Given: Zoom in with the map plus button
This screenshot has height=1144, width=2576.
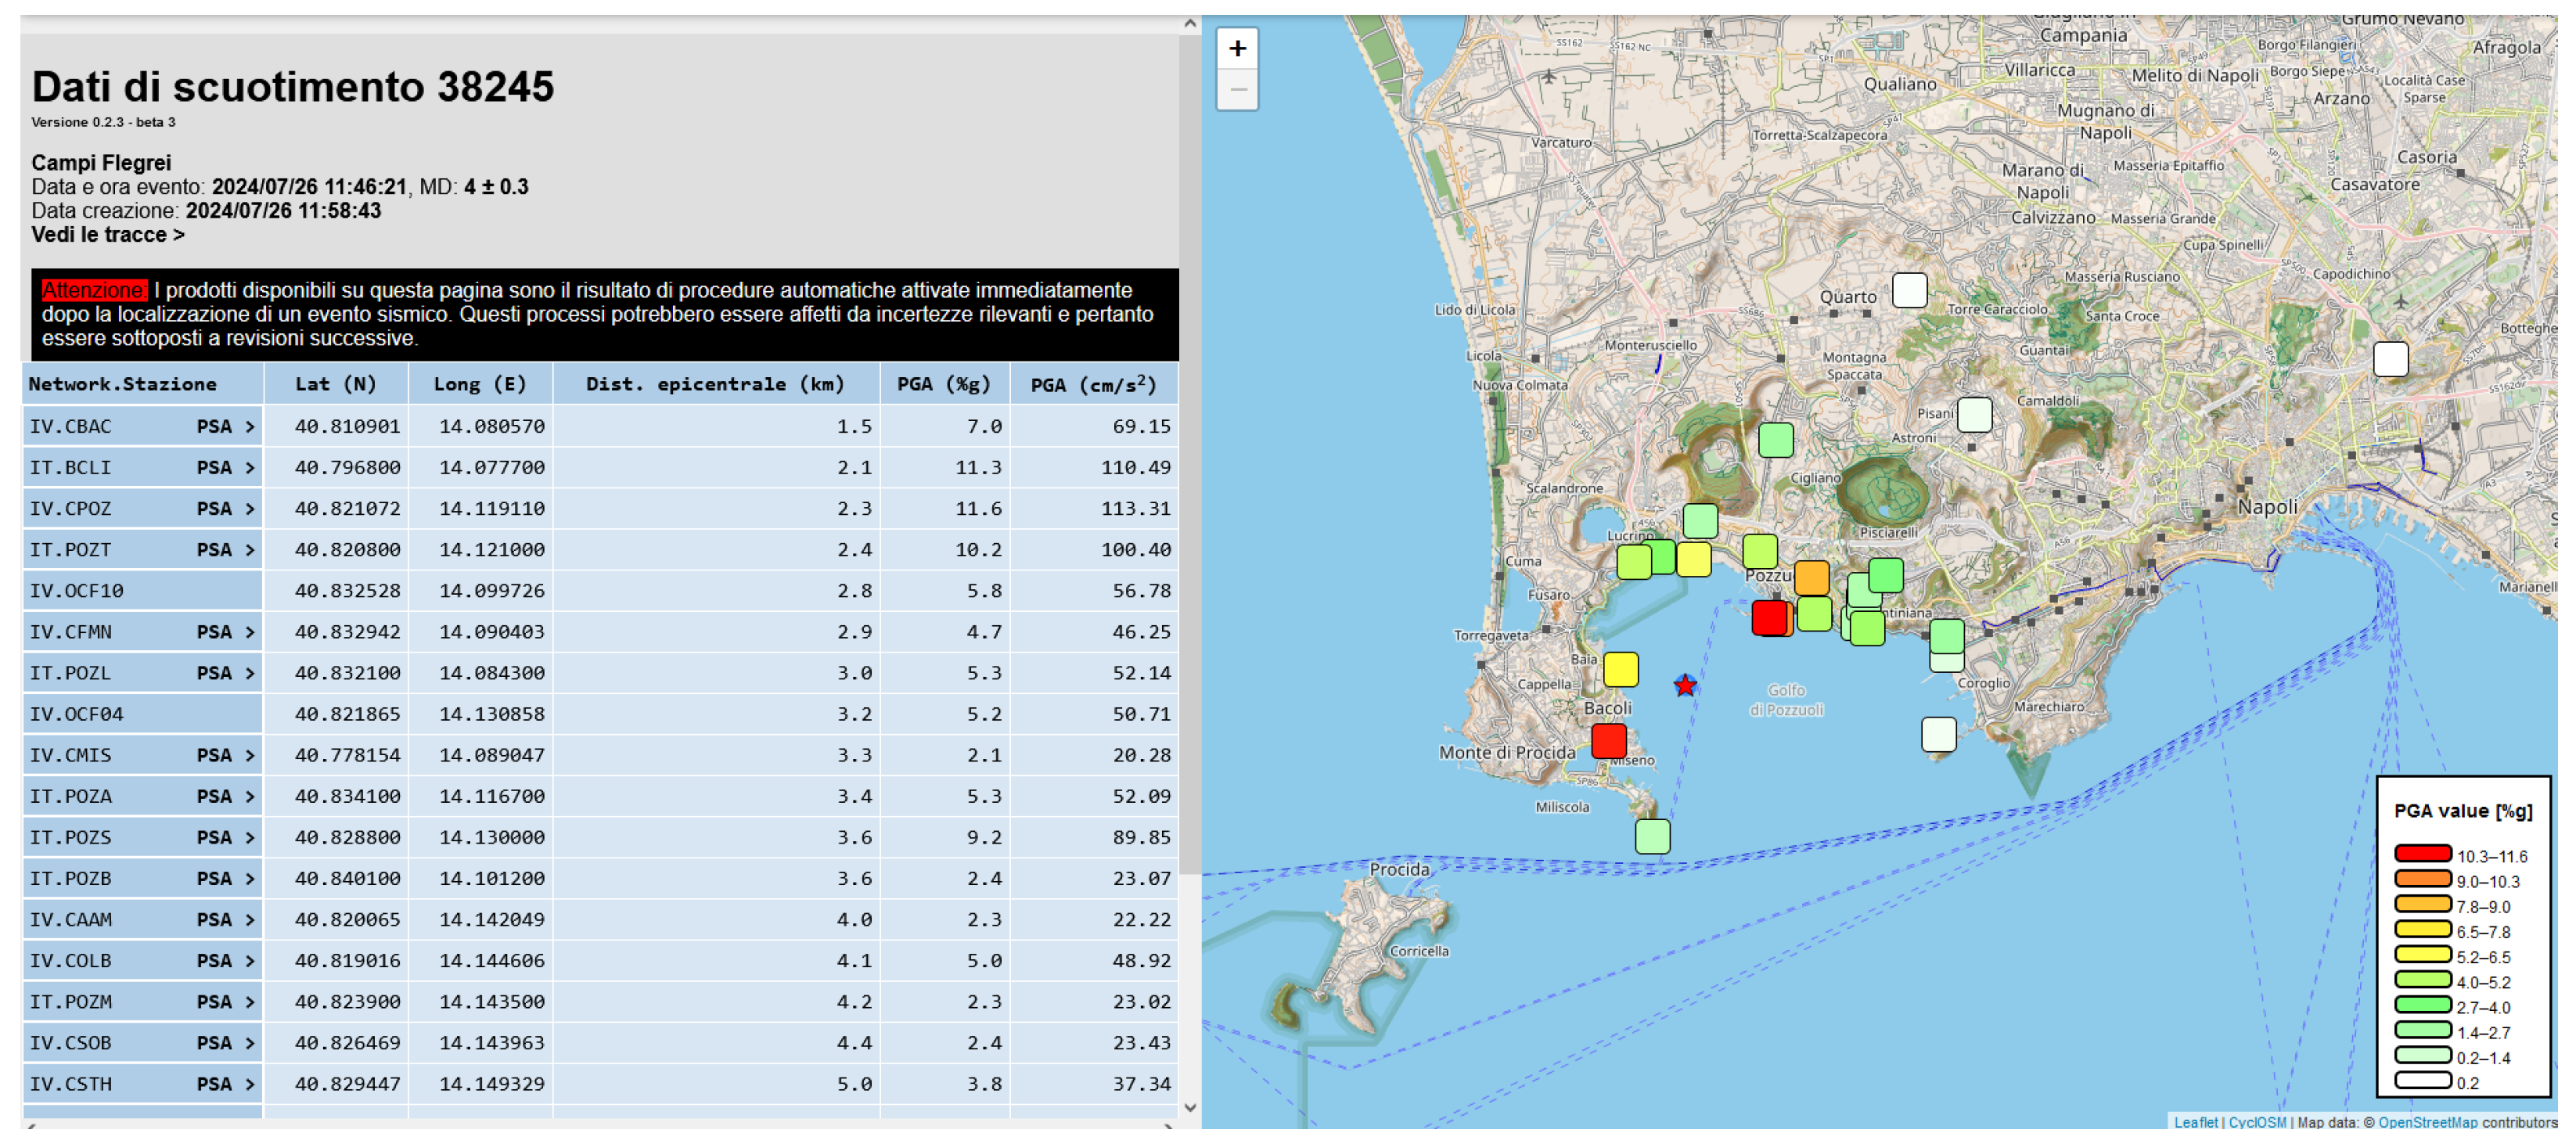Looking at the screenshot, I should coord(1237,48).
